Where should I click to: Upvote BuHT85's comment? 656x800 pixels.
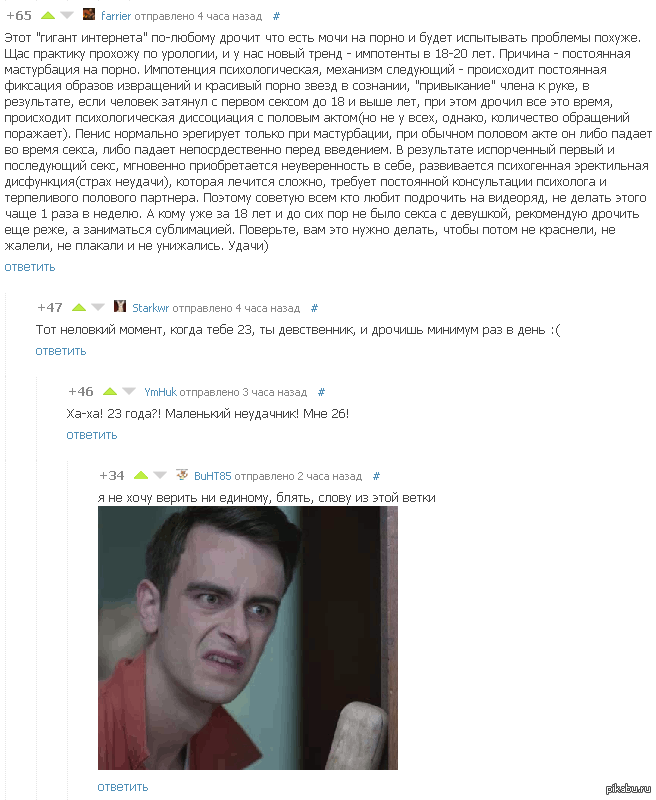pyautogui.click(x=141, y=476)
